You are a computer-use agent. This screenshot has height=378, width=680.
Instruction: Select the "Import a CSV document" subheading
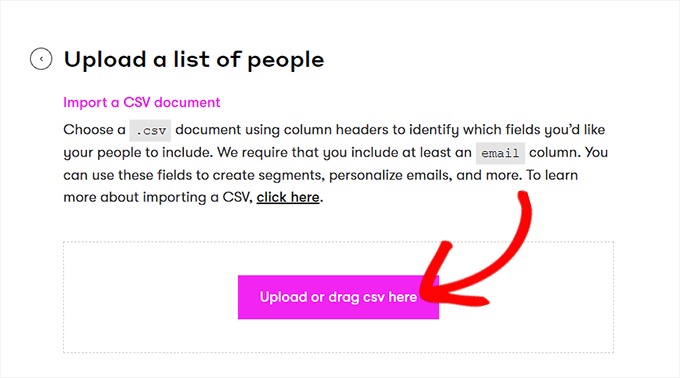click(142, 102)
